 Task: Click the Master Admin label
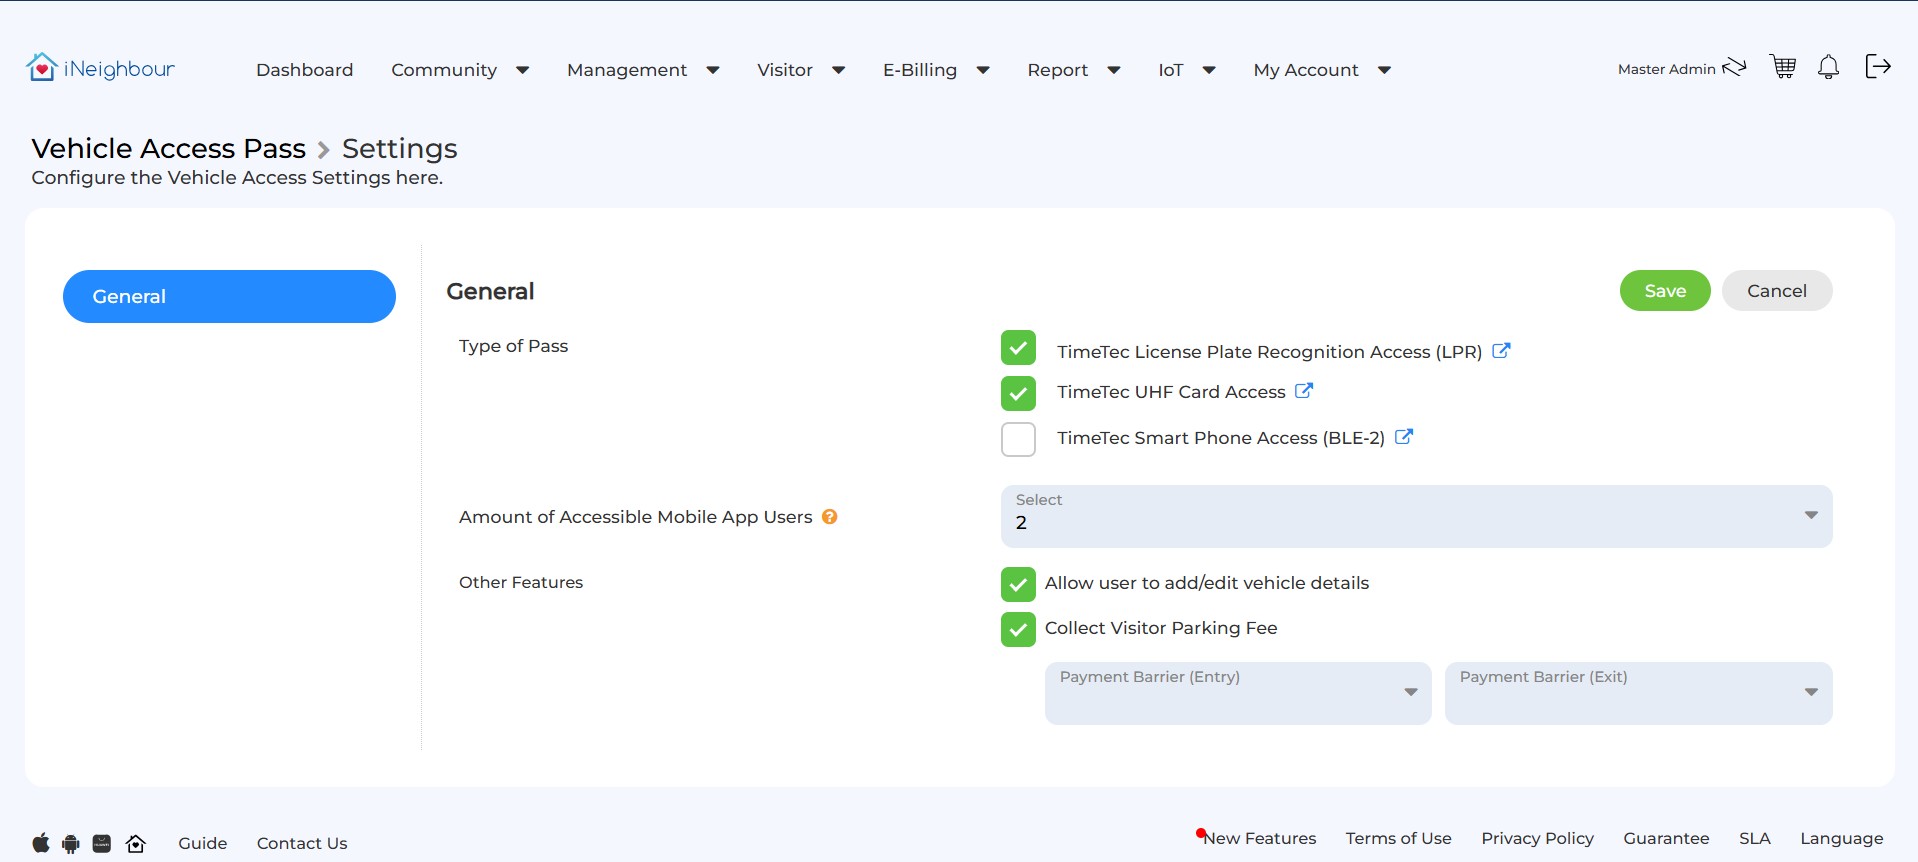1666,69
